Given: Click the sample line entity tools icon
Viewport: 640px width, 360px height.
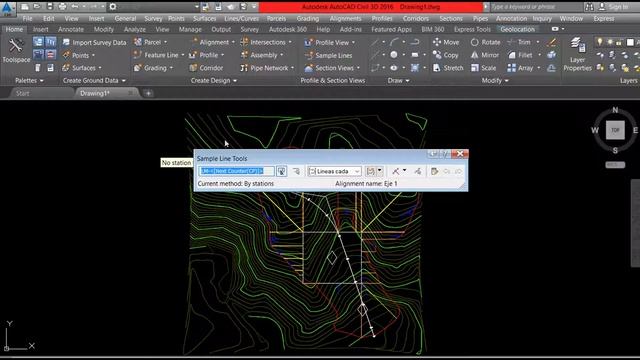Looking at the screenshot, I should (x=434, y=171).
